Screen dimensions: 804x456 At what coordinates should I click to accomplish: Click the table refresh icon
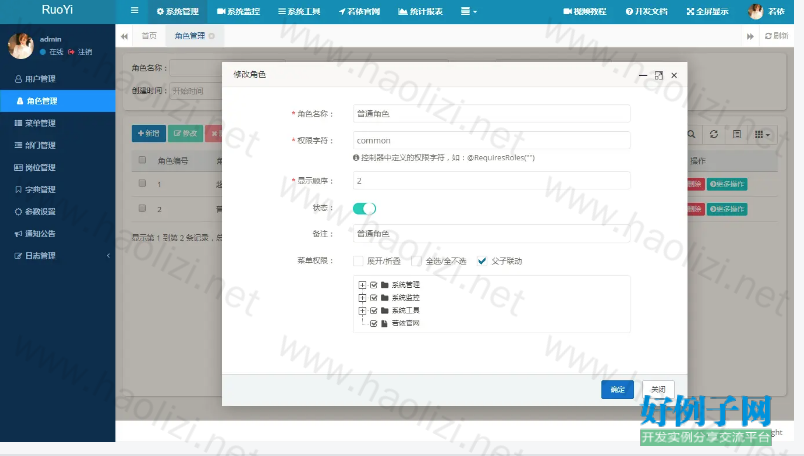713,134
